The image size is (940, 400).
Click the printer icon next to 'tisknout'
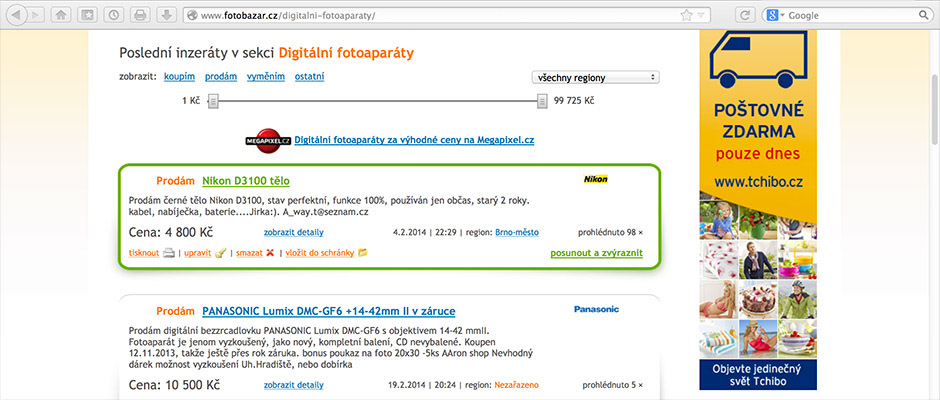169,253
